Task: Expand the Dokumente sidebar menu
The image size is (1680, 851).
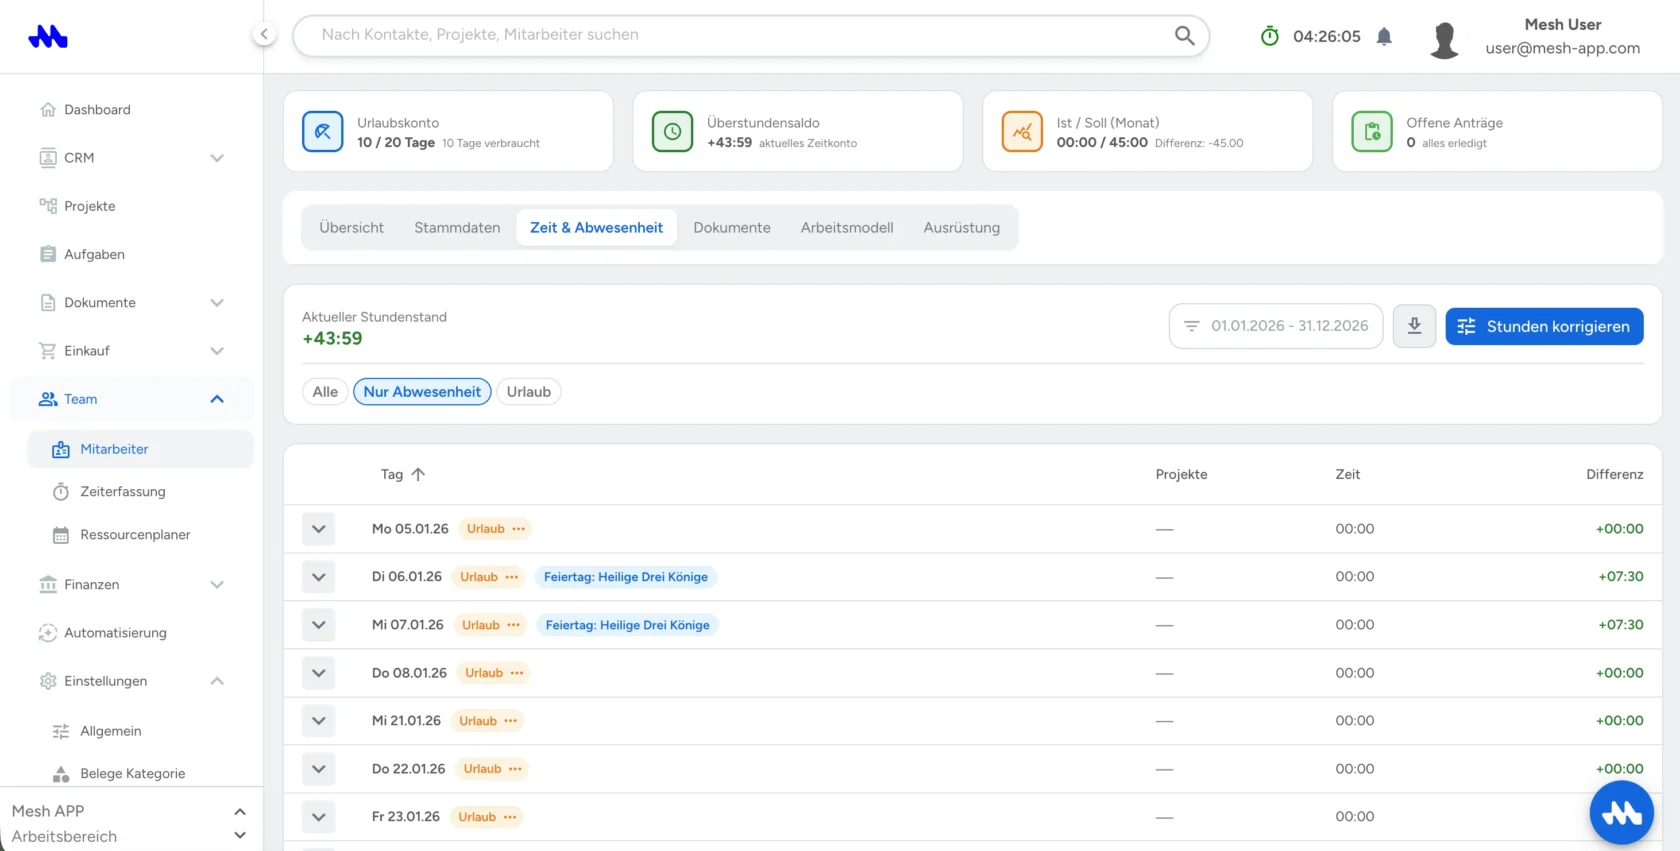Action: click(217, 303)
